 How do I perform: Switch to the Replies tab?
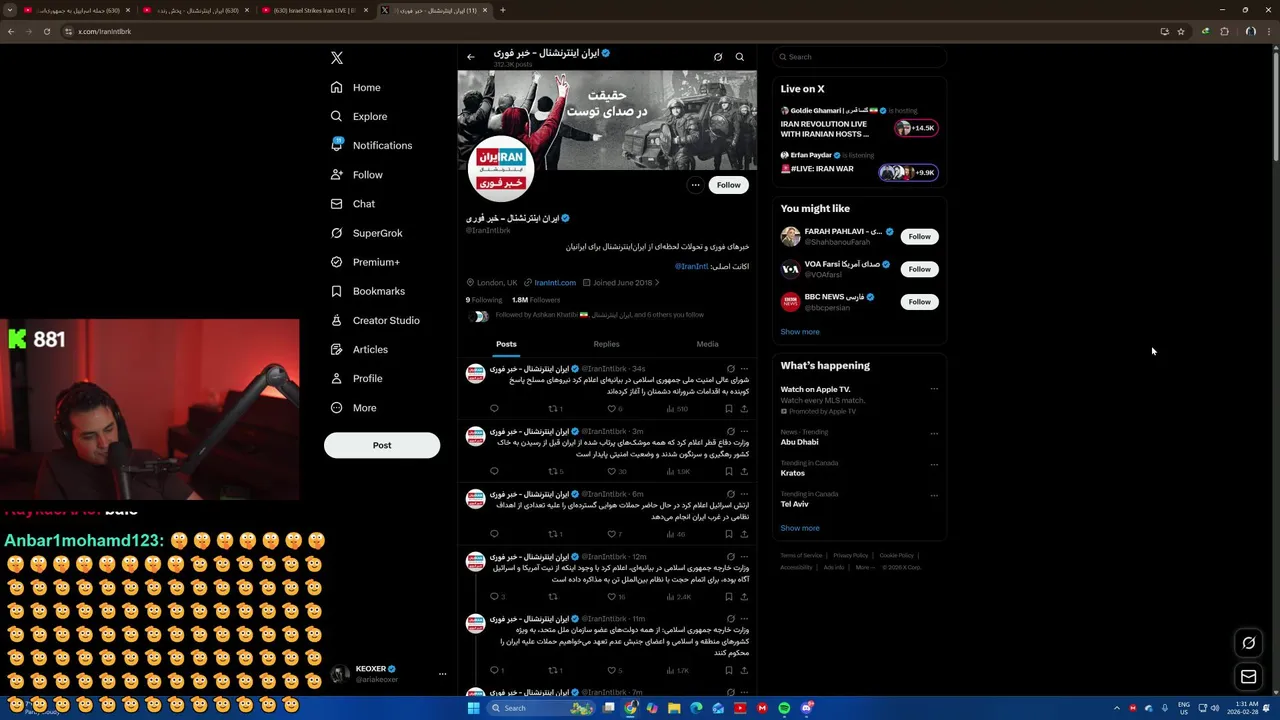click(x=606, y=344)
